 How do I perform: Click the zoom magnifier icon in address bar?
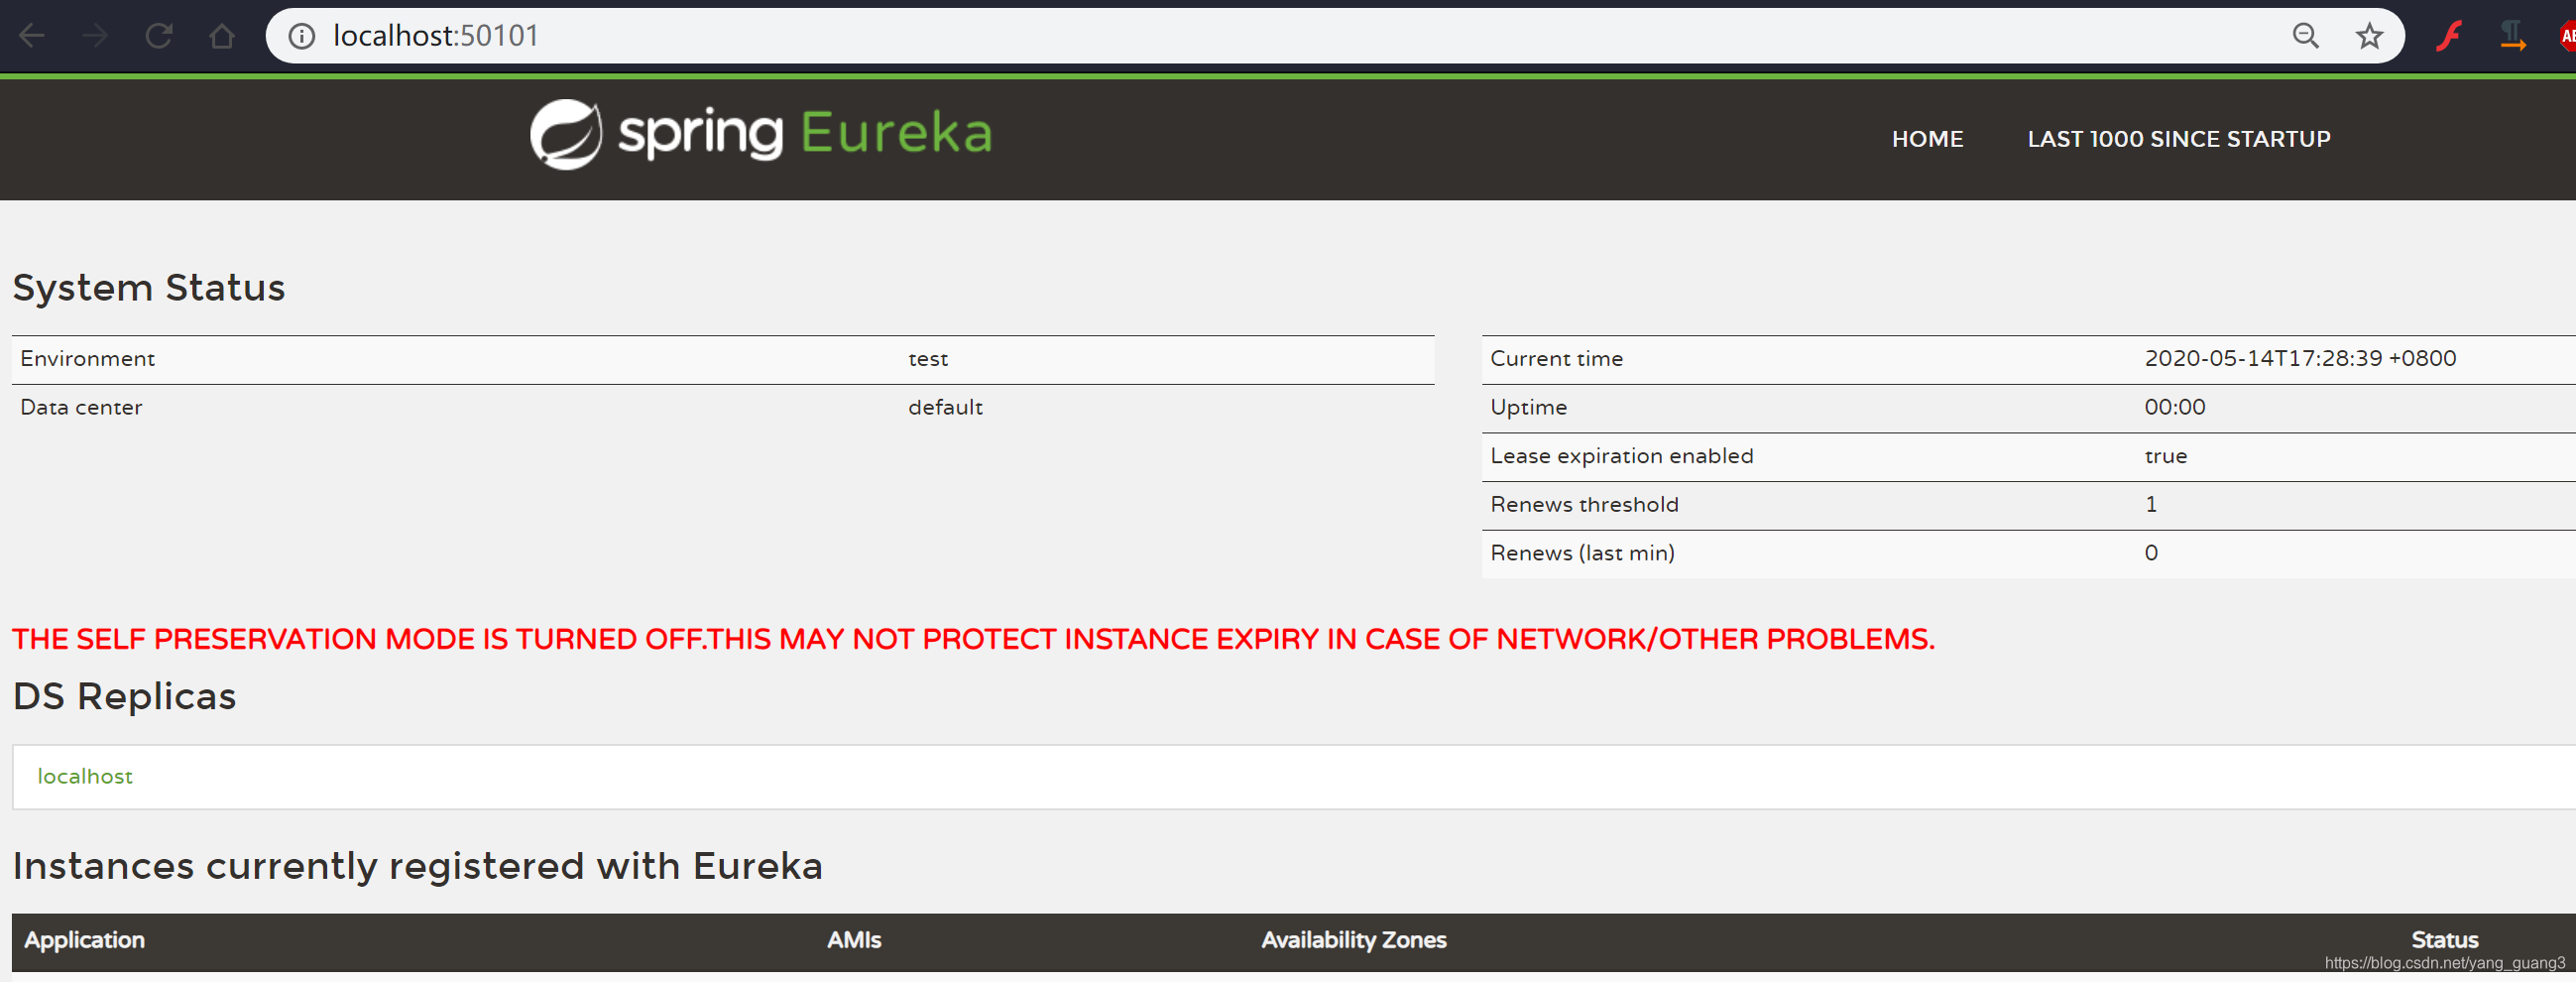point(2305,37)
